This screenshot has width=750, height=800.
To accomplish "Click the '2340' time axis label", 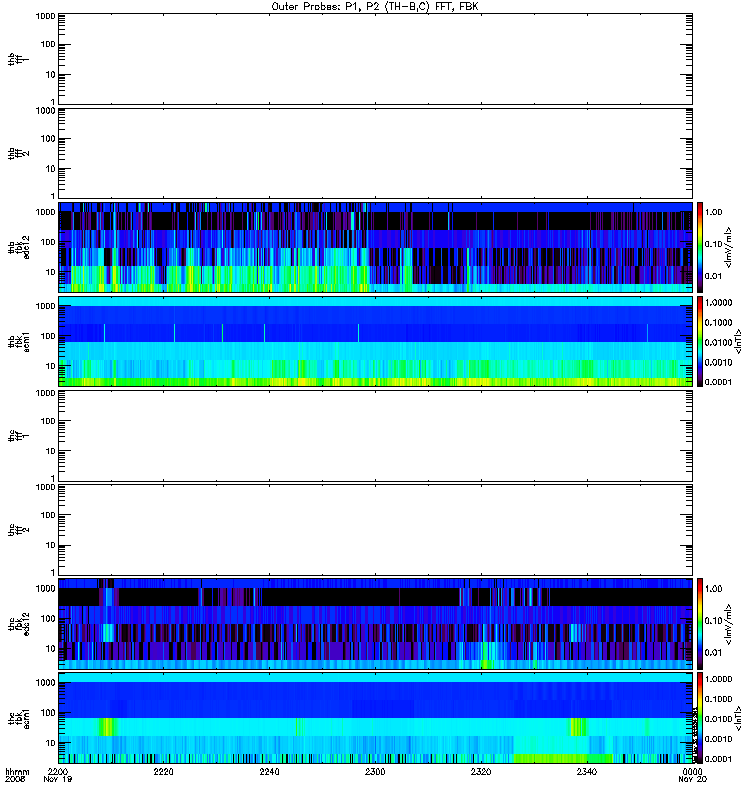I will 587,771.
